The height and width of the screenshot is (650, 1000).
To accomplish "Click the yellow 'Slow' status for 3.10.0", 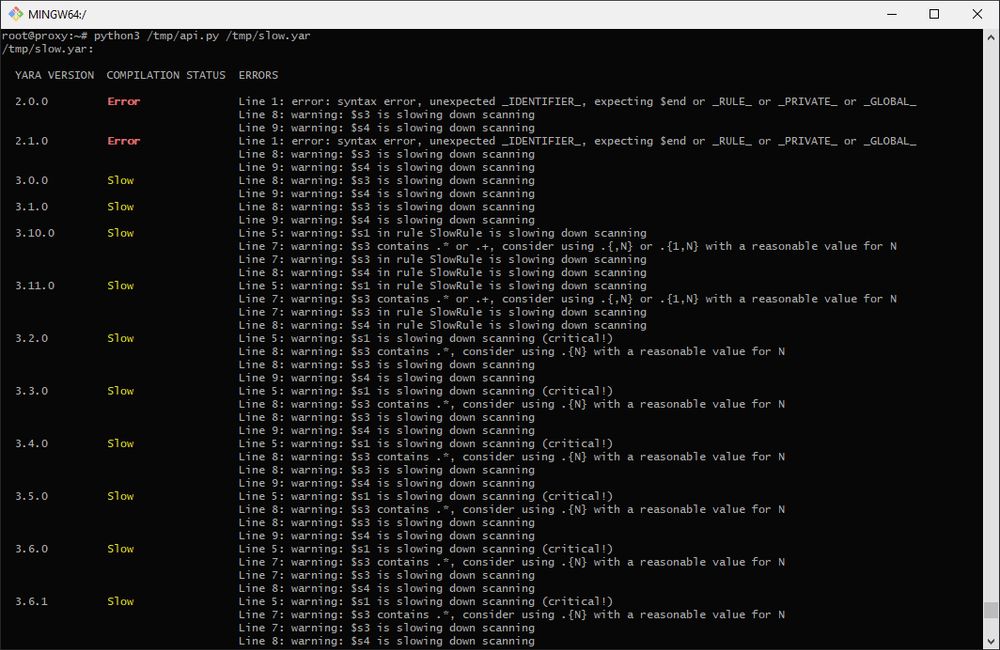I will click(121, 233).
